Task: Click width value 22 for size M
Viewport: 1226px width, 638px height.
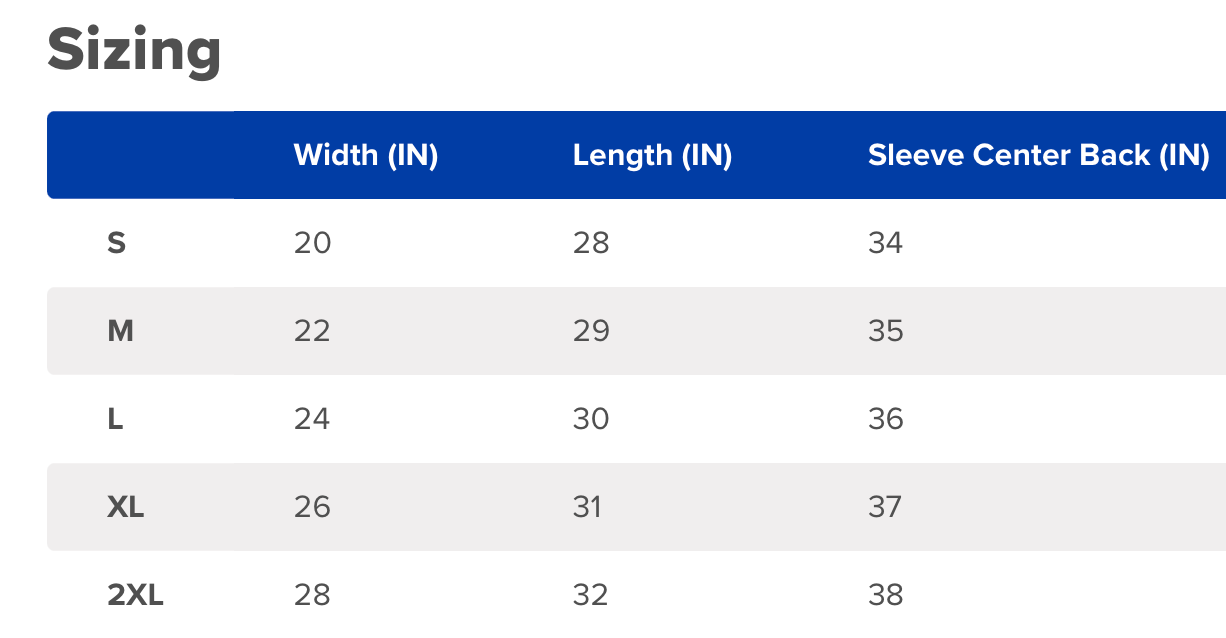Action: pos(312,331)
